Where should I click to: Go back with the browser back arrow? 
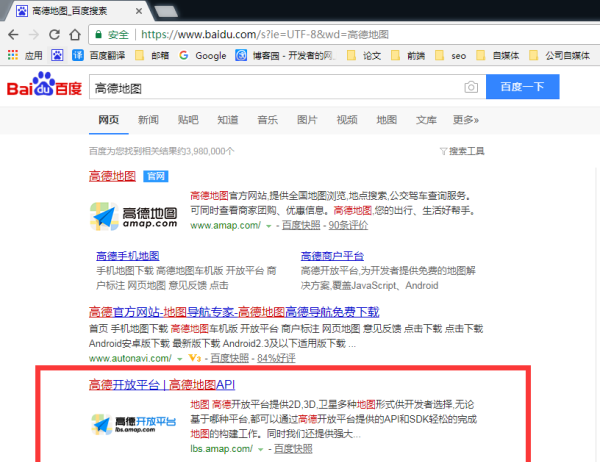(x=13, y=33)
